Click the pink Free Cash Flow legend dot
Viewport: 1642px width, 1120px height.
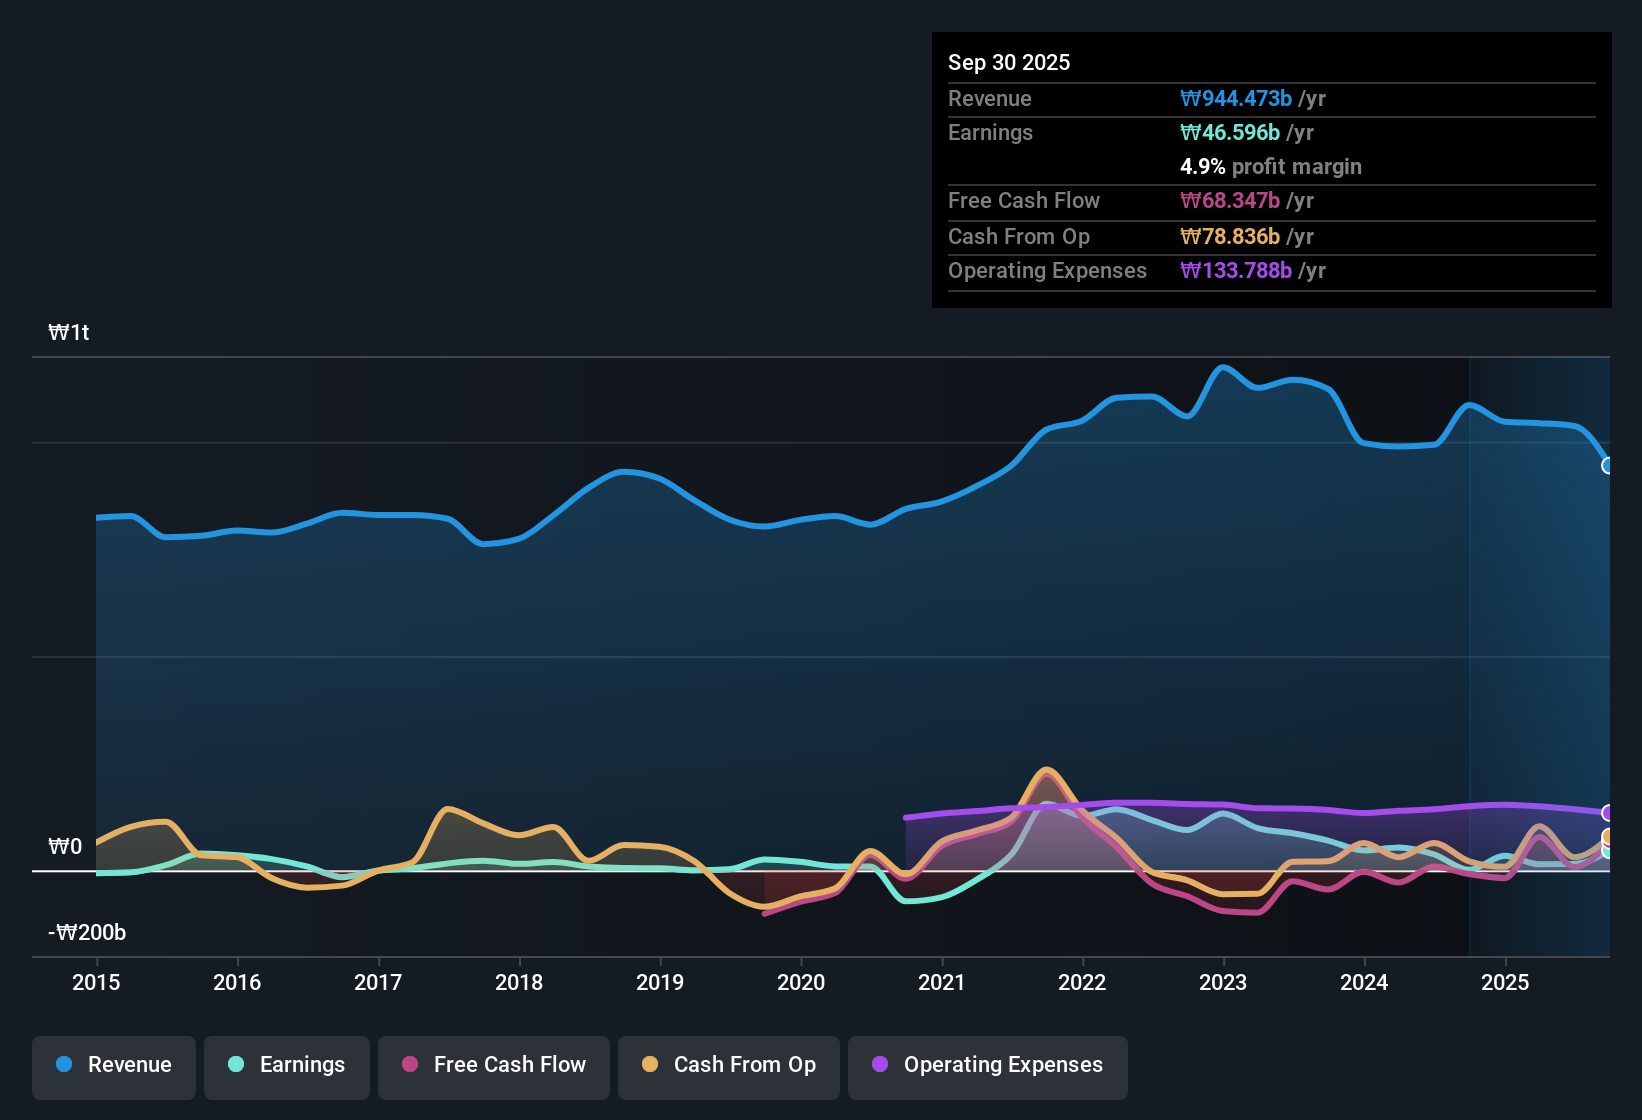point(408,1065)
